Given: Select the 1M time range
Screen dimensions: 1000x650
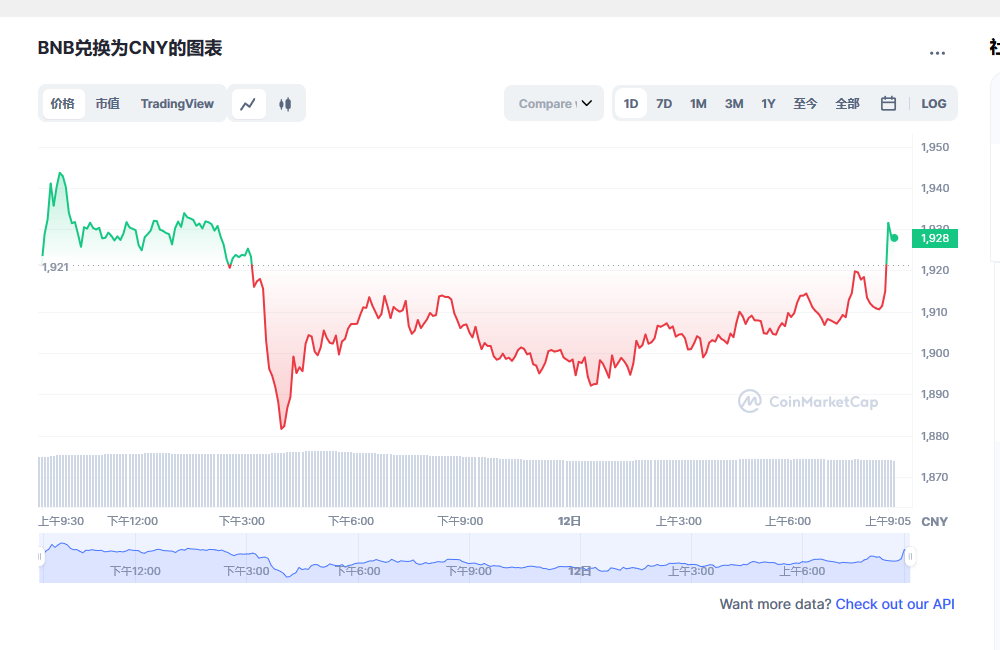Looking at the screenshot, I should (698, 104).
